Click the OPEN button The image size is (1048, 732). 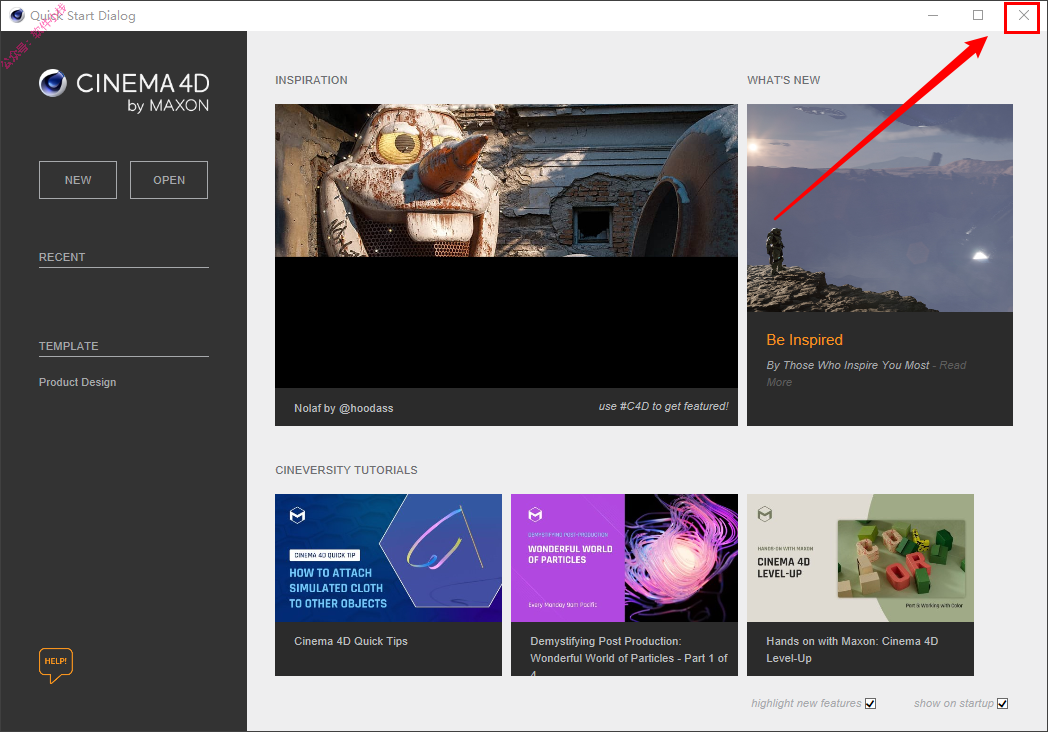[x=168, y=180]
